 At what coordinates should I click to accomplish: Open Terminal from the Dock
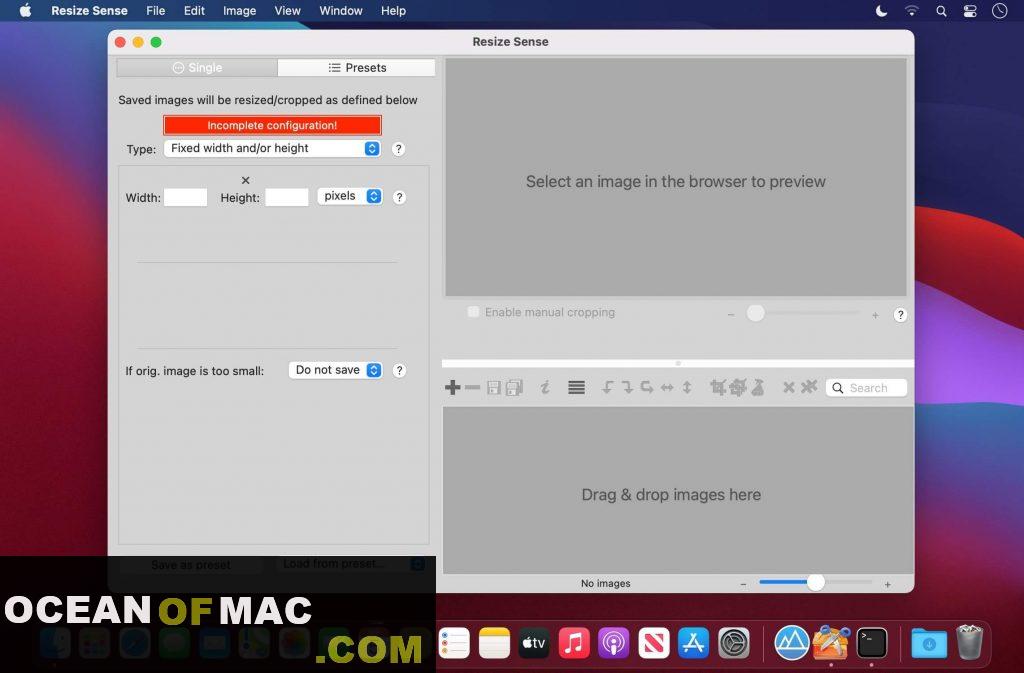872,643
